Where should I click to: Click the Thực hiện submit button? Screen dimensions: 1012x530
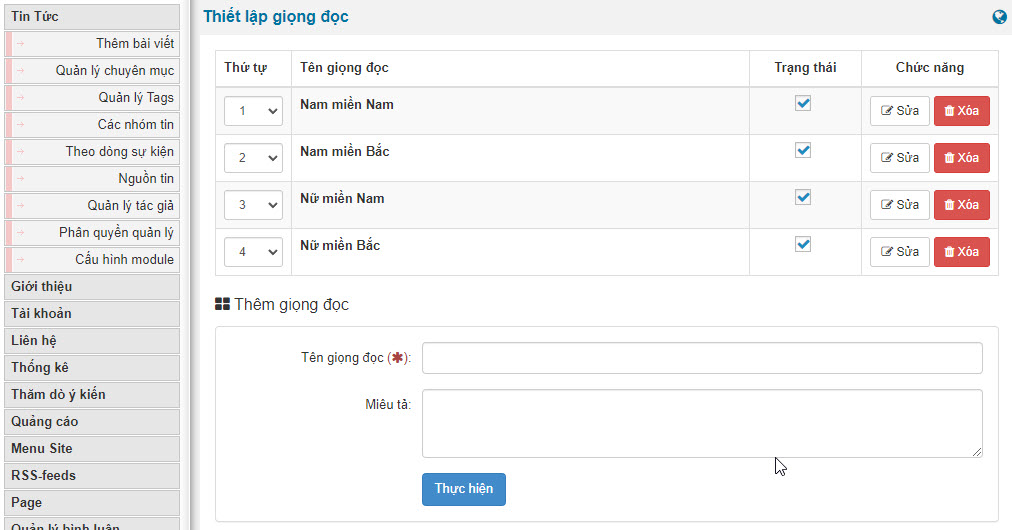coord(464,489)
